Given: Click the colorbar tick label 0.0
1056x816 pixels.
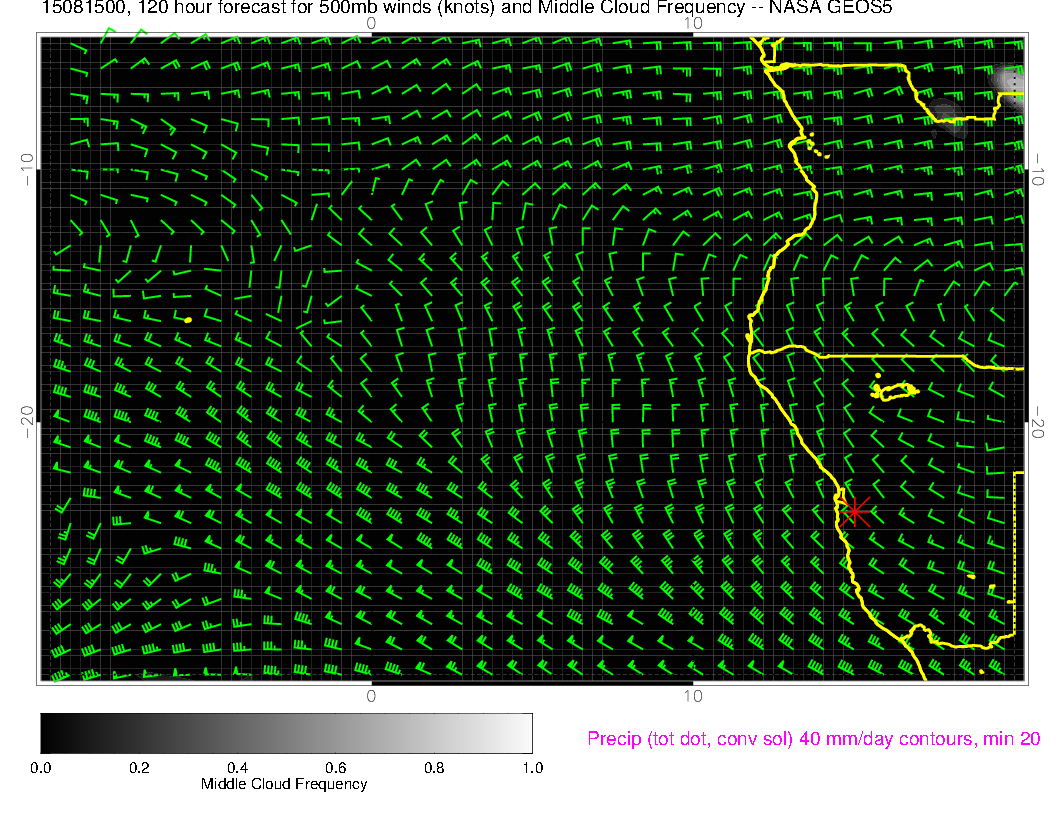Looking at the screenshot, I should pos(40,768).
